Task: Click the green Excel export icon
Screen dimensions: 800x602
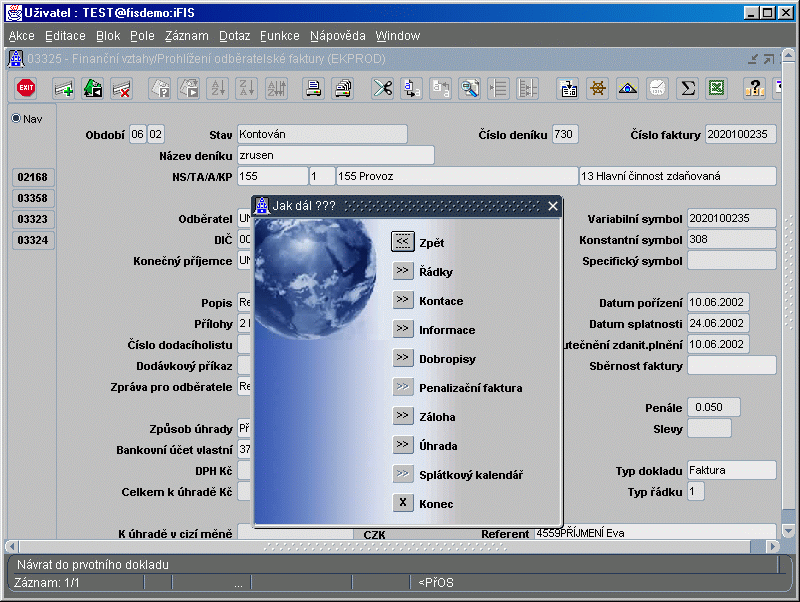Action: click(717, 88)
